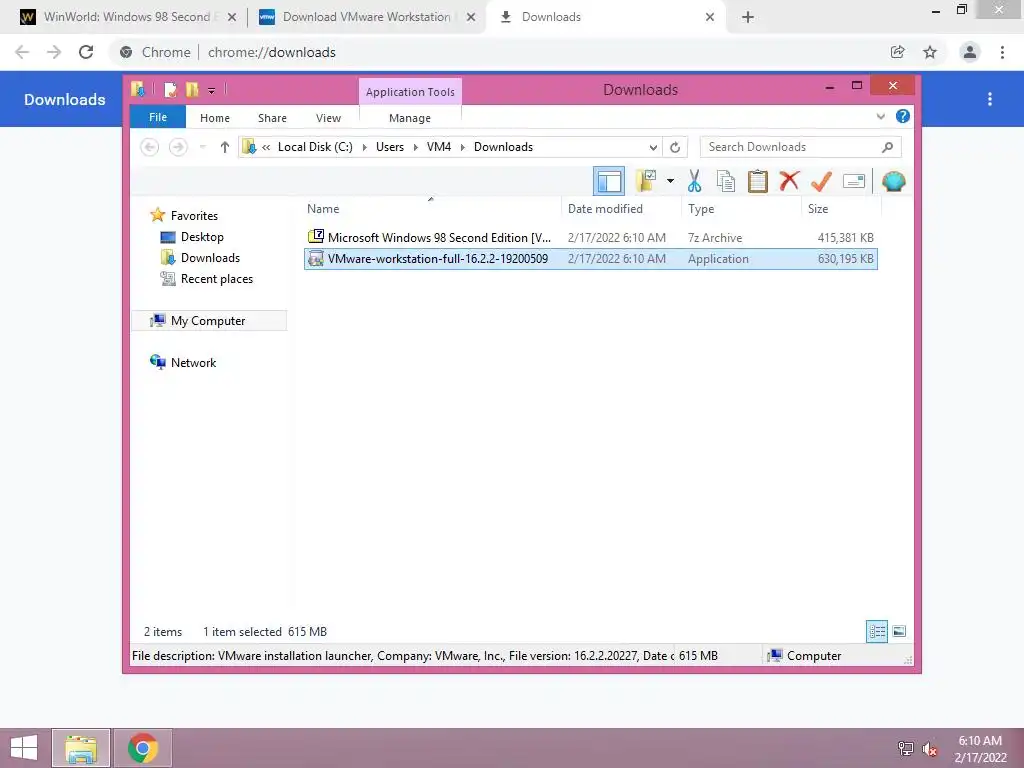Open Desktop in navigation pane
The height and width of the screenshot is (768, 1024).
tap(192, 236)
